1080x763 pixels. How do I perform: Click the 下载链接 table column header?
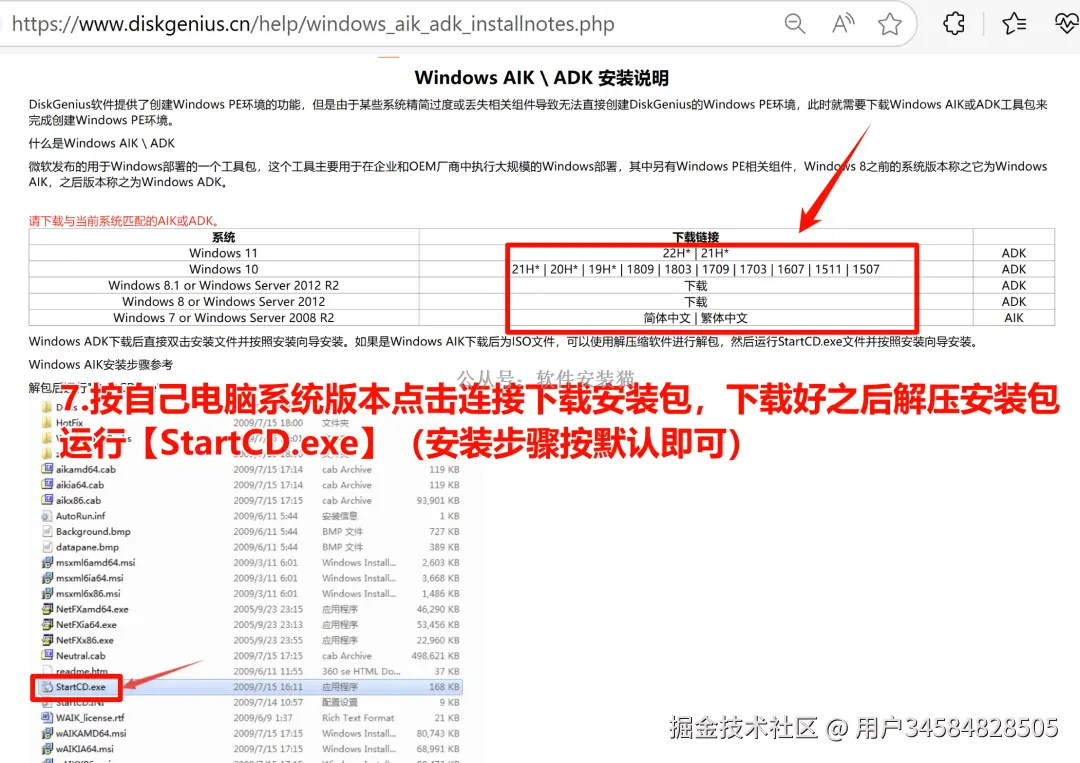coord(696,237)
